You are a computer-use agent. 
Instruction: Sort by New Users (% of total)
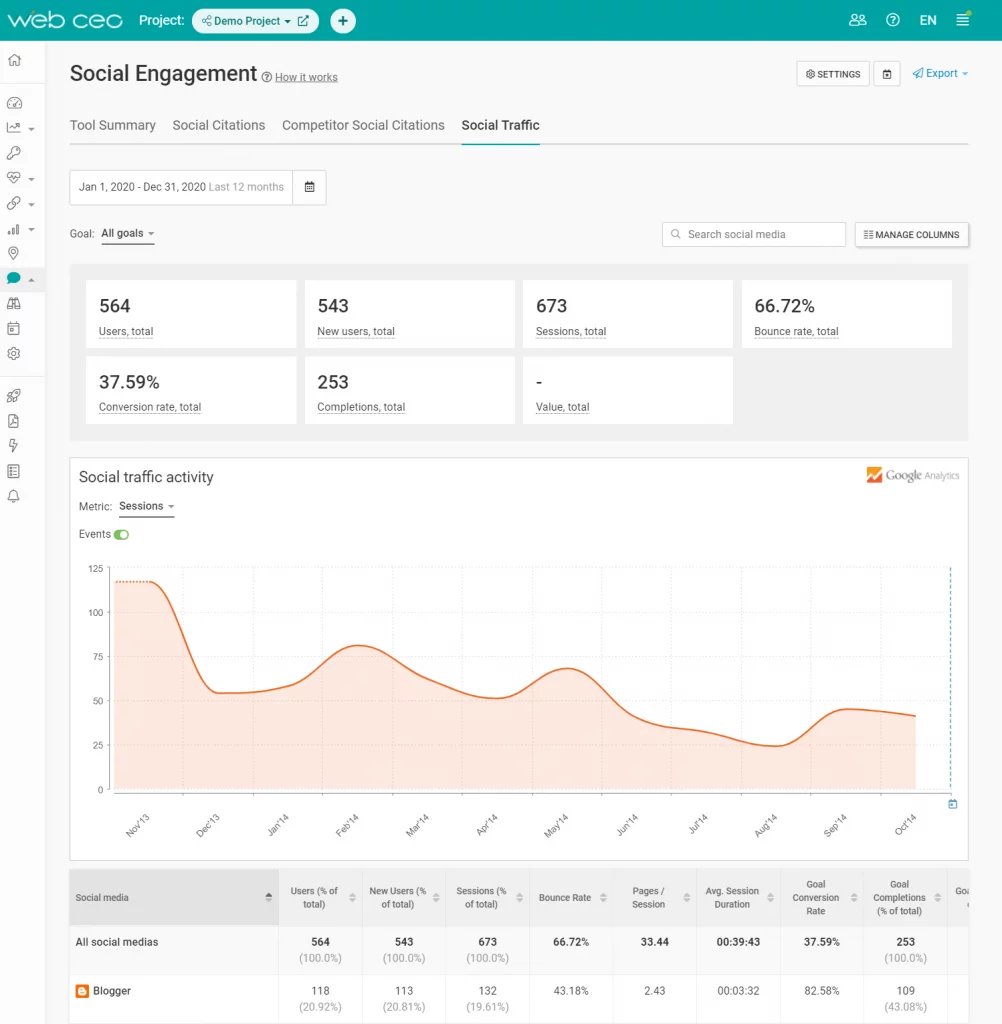[404, 897]
